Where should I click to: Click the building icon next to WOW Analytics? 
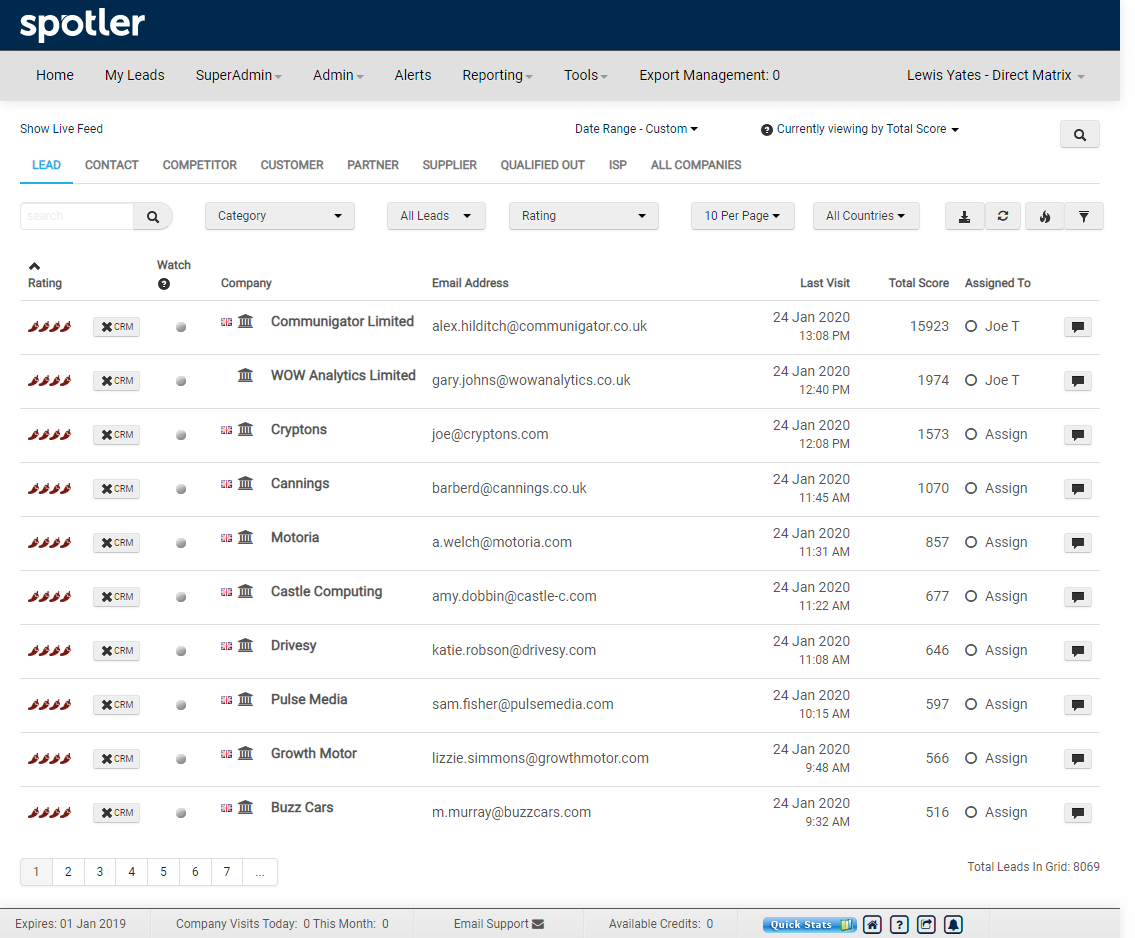tap(245, 375)
